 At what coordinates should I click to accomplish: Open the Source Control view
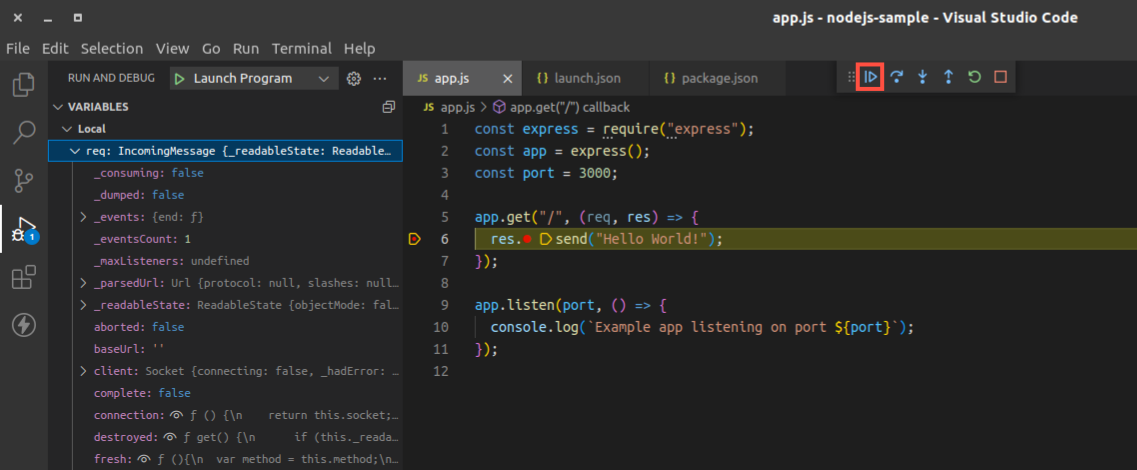(23, 181)
